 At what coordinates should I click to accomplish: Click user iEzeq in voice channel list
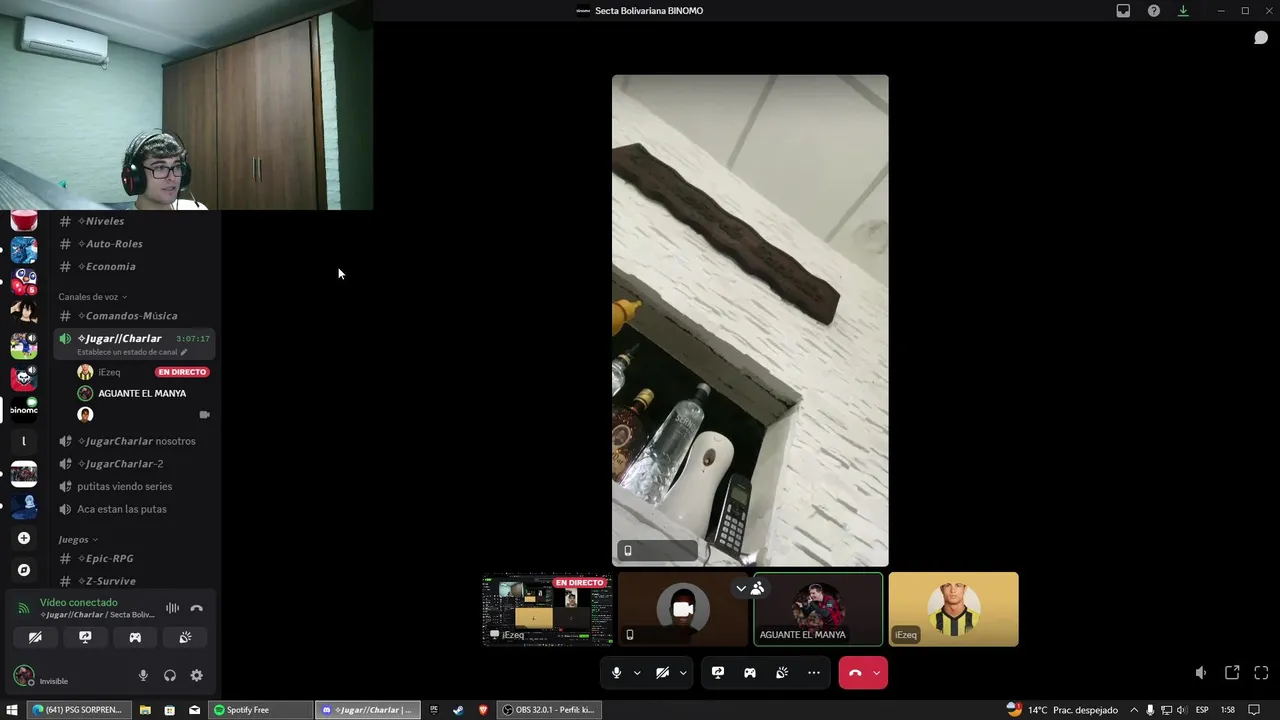coord(109,372)
